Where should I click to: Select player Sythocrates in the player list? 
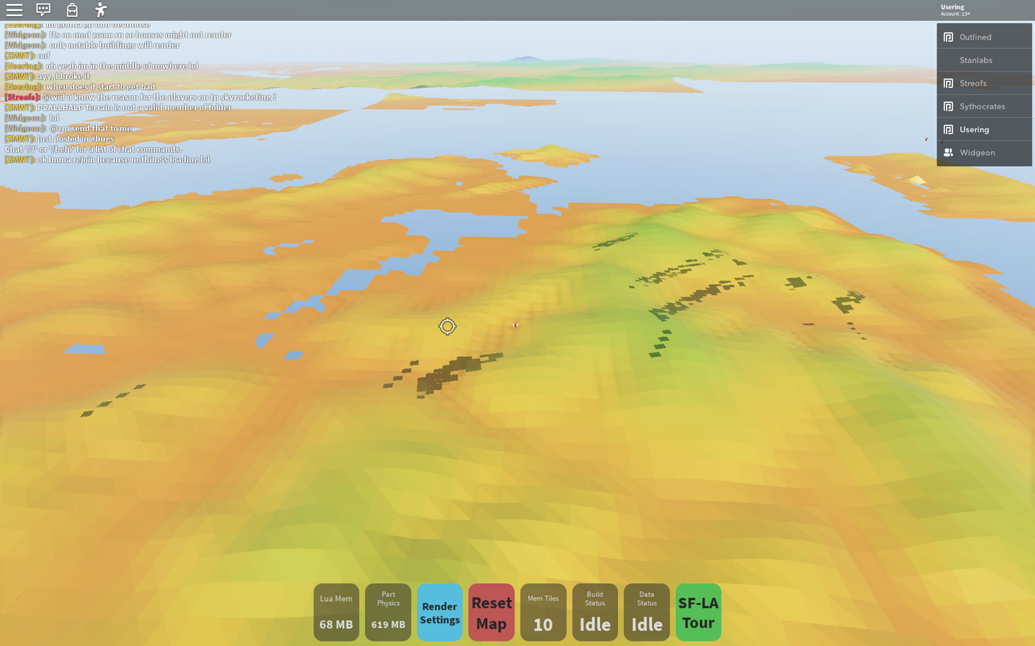(x=984, y=106)
